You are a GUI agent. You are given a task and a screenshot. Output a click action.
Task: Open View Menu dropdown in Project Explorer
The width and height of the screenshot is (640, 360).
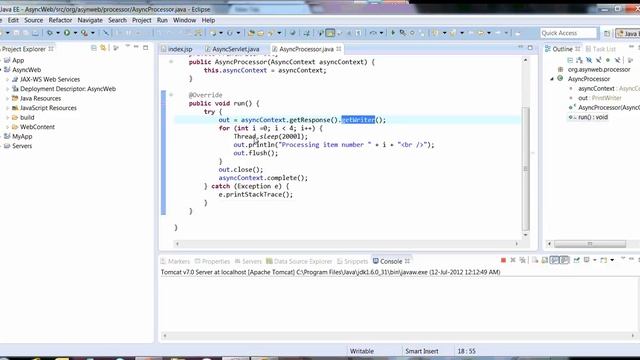pyautogui.click(x=127, y=47)
